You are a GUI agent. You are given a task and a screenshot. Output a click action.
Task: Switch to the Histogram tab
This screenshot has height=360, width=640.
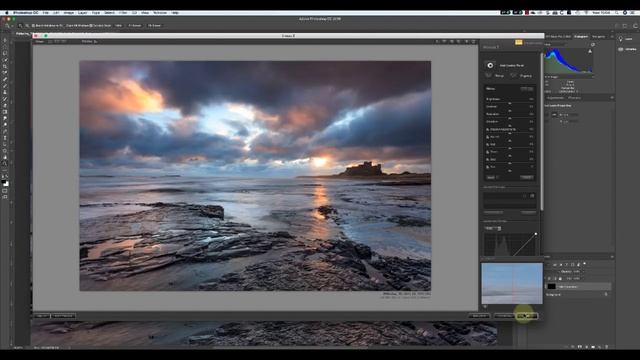581,37
